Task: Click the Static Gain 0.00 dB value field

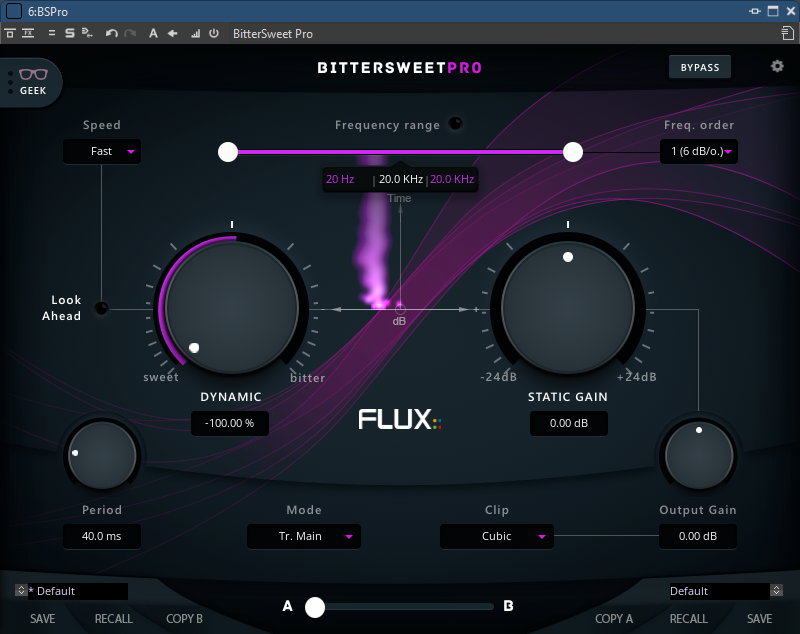Action: click(x=568, y=423)
